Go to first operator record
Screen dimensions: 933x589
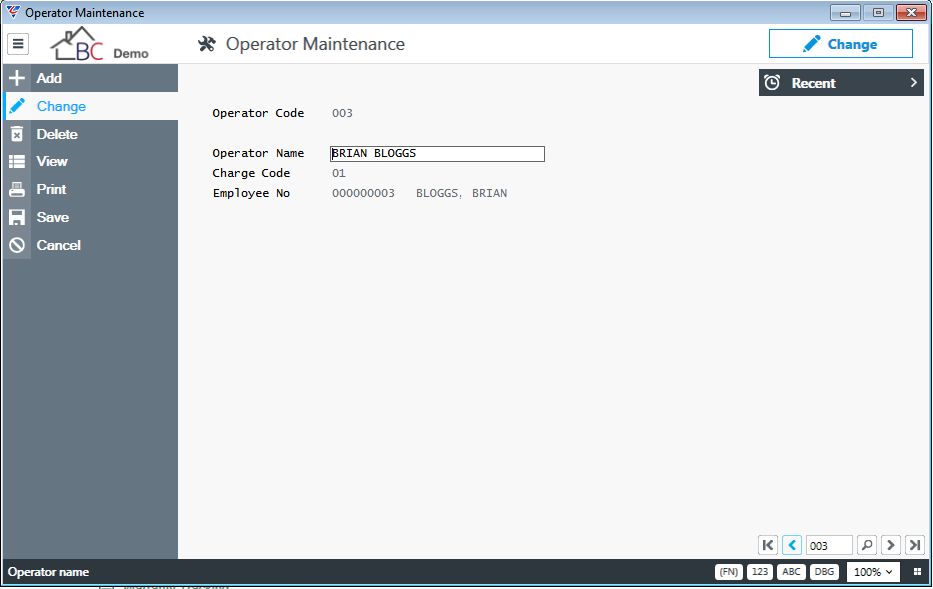click(768, 545)
